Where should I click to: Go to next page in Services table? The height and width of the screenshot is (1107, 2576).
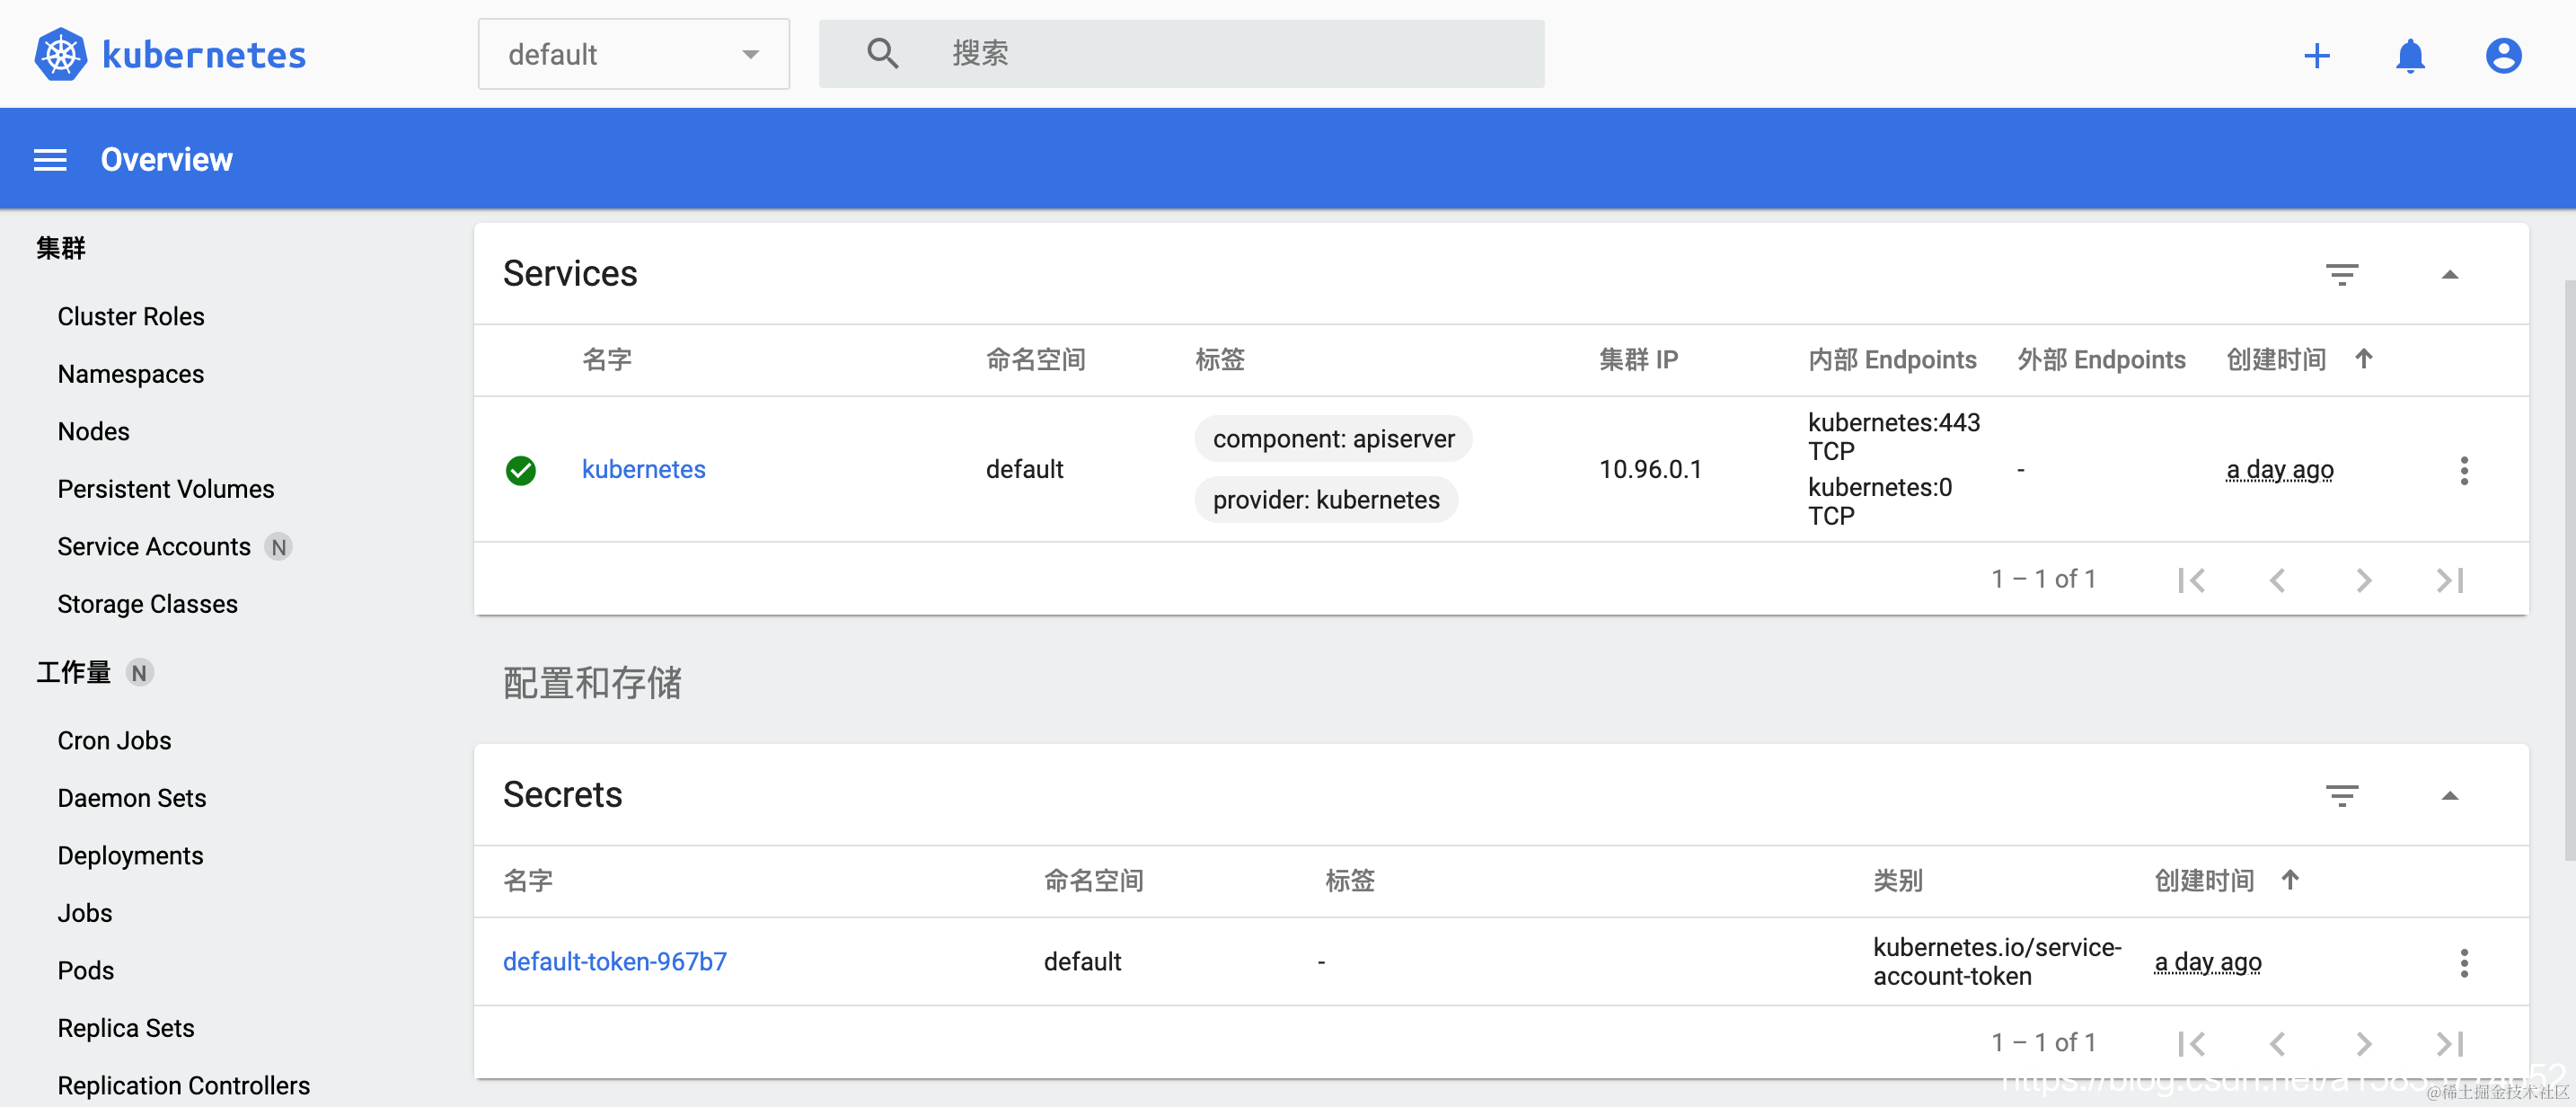2363,580
